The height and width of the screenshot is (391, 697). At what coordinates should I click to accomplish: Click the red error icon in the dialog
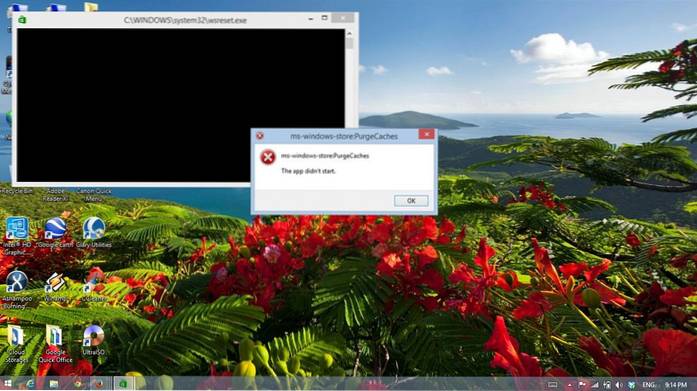[x=268, y=157]
